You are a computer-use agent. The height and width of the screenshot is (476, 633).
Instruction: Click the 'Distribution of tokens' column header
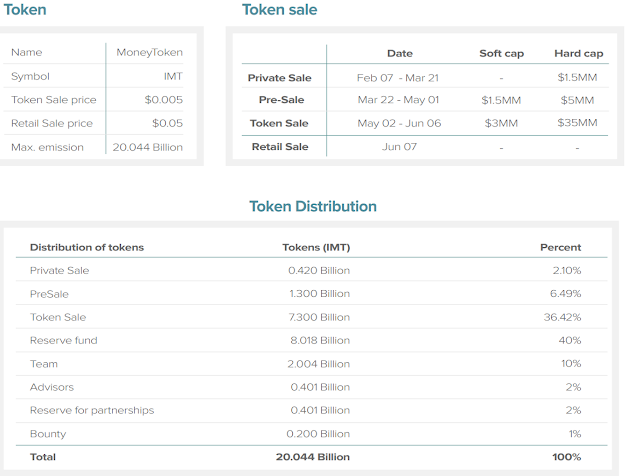click(x=87, y=247)
